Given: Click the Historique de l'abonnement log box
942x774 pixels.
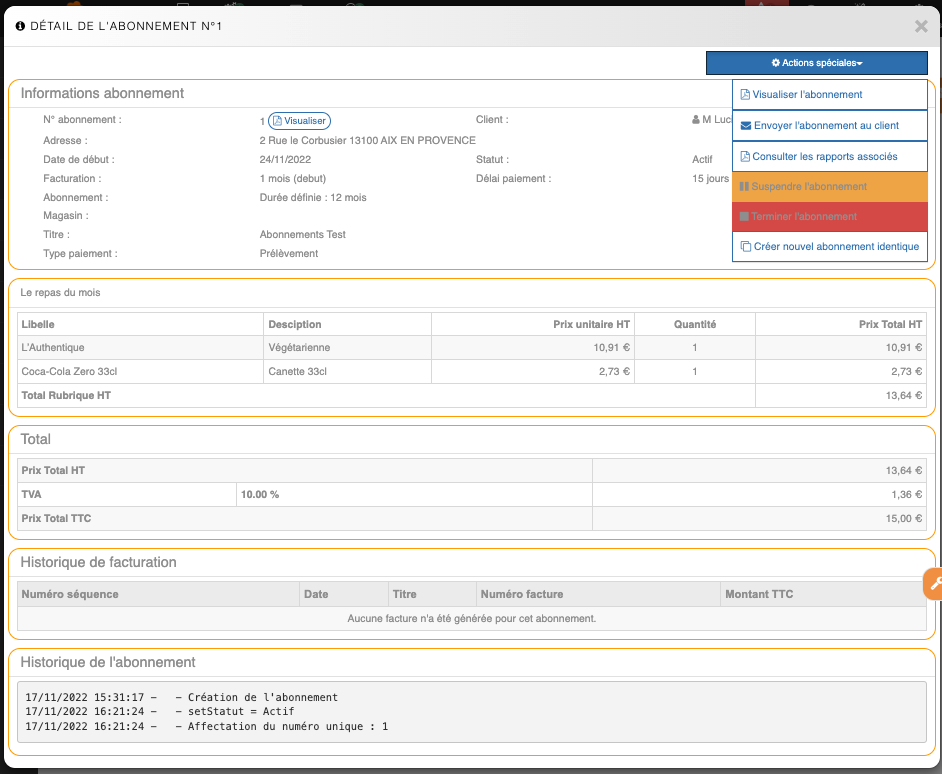Looking at the screenshot, I should (471, 712).
